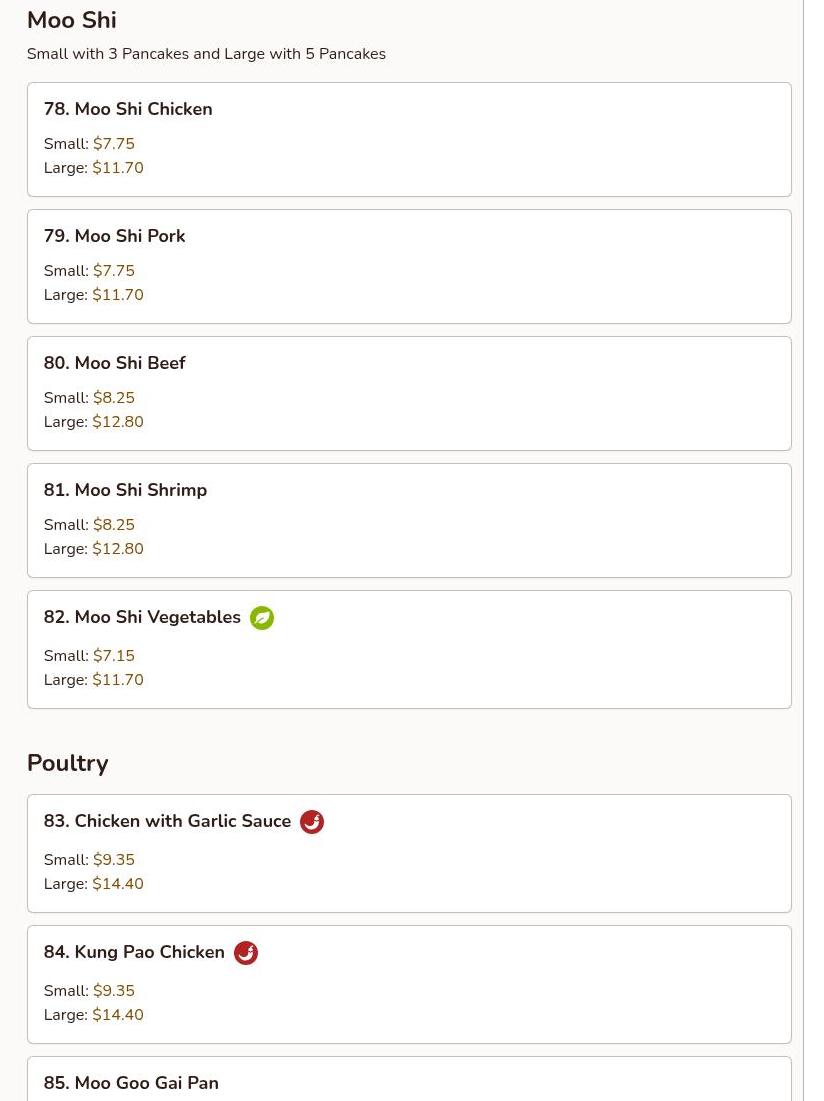
Task: Open 81. Moo Shi Shrimp entry
Action: point(125,490)
